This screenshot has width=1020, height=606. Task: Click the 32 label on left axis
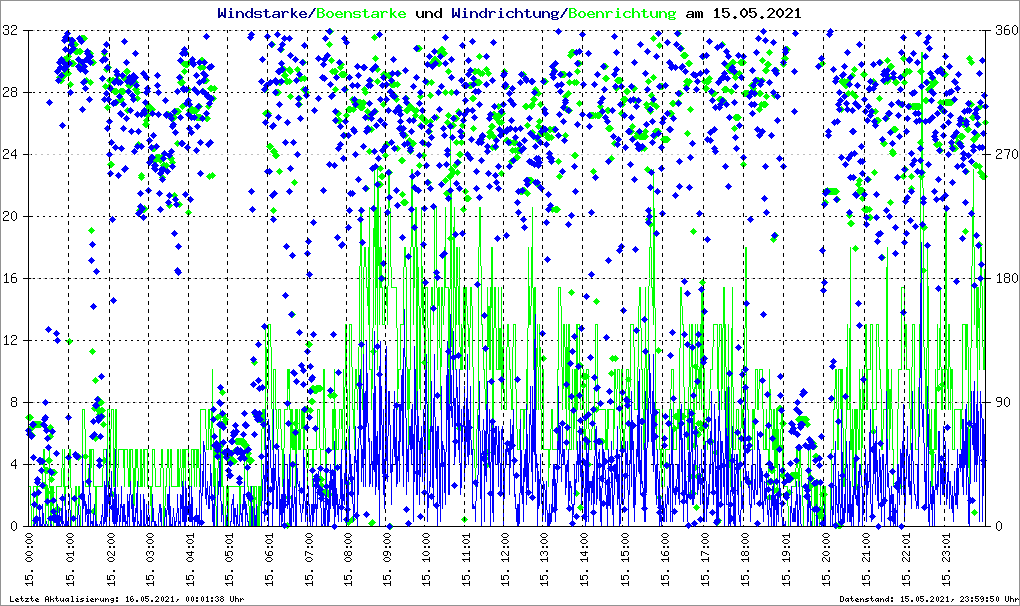[11, 31]
